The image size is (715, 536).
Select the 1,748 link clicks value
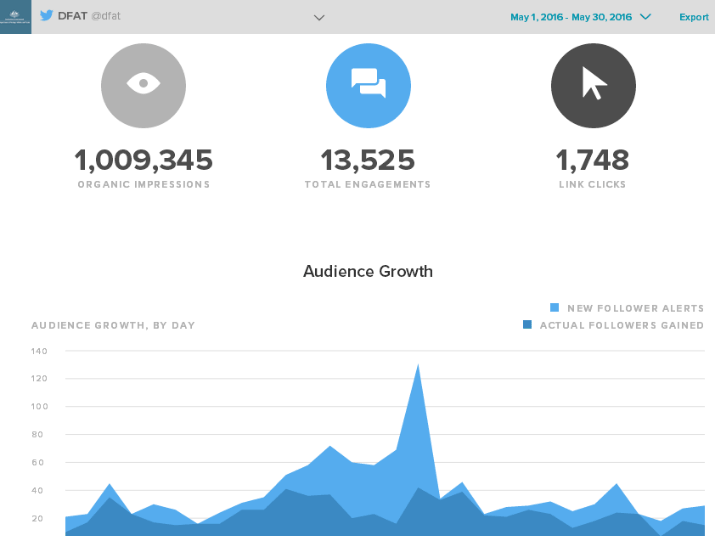[x=593, y=160]
